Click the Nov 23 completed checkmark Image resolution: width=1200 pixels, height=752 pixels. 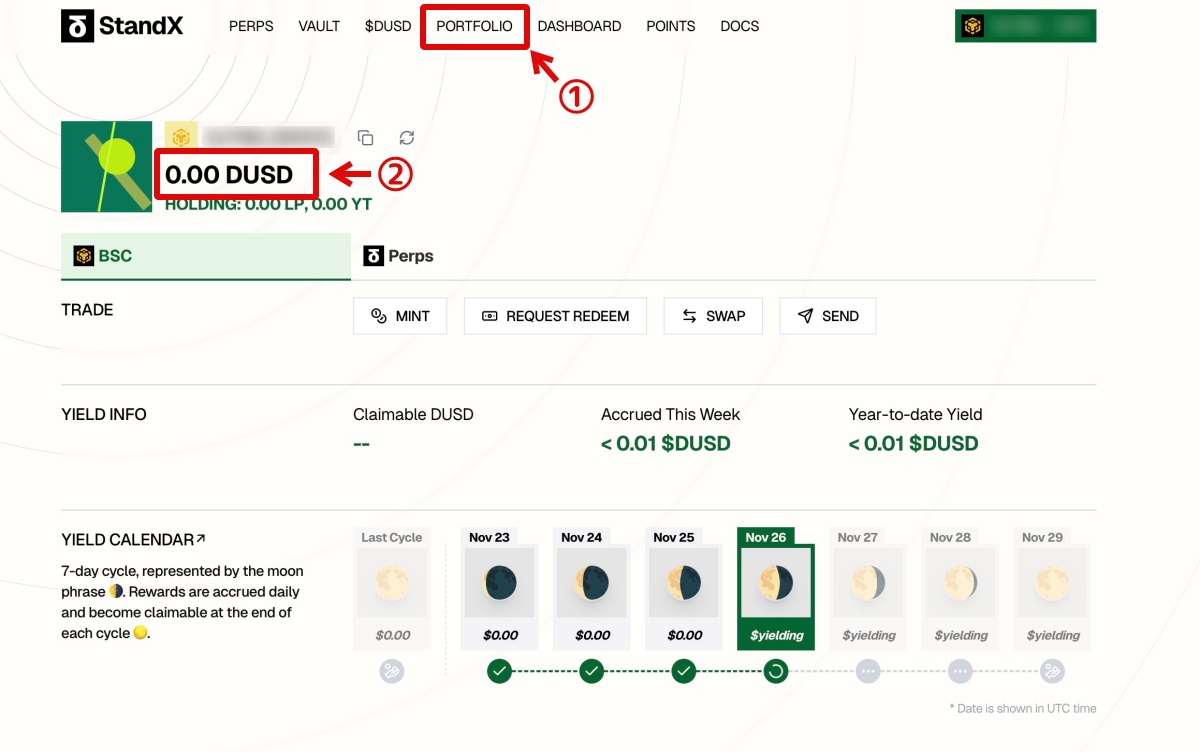tap(500, 672)
